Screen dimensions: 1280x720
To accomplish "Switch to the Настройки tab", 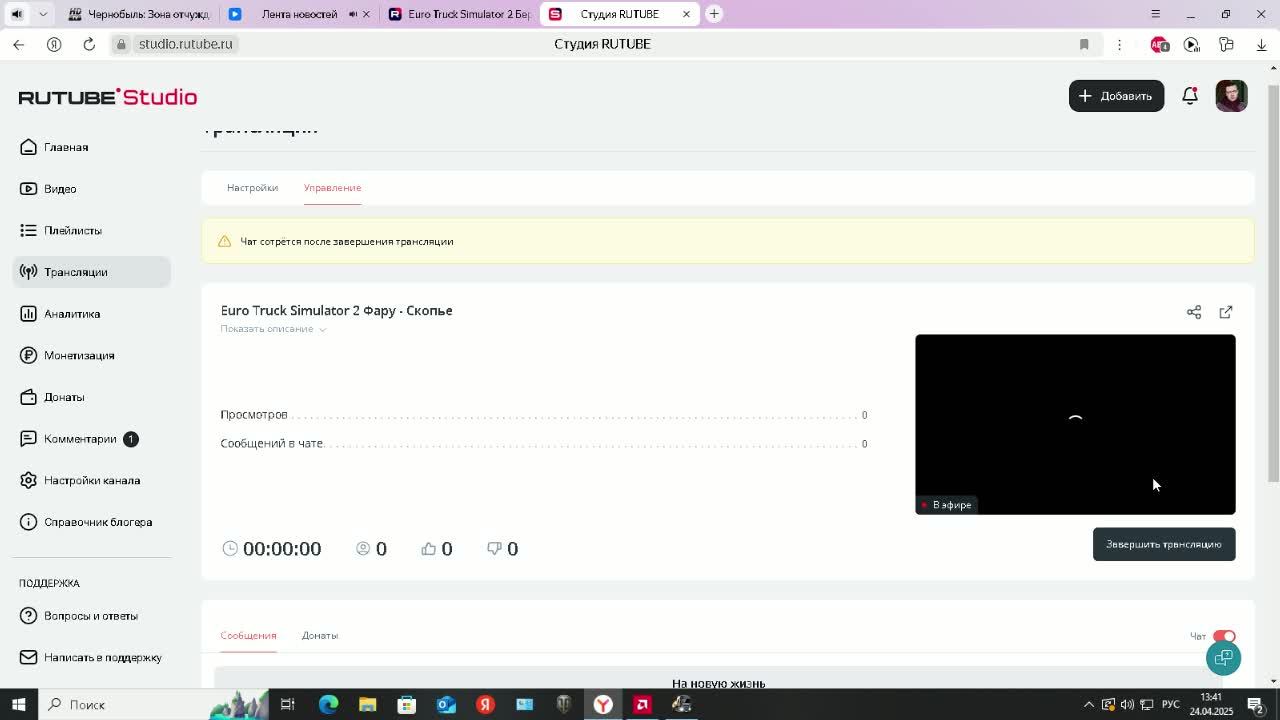I will click(252, 188).
